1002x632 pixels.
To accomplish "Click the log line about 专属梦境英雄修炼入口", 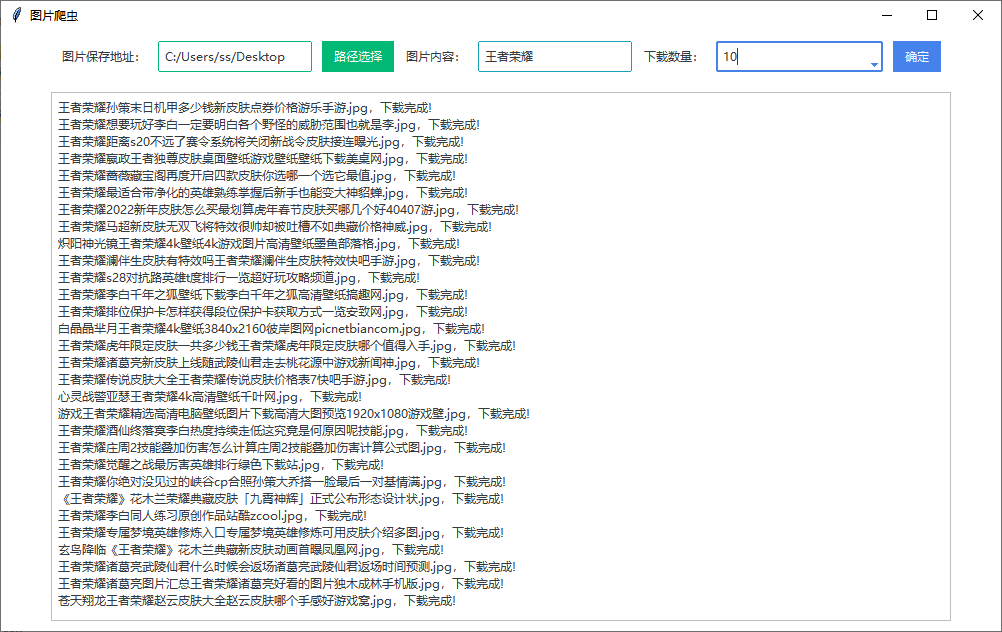I will (x=281, y=532).
